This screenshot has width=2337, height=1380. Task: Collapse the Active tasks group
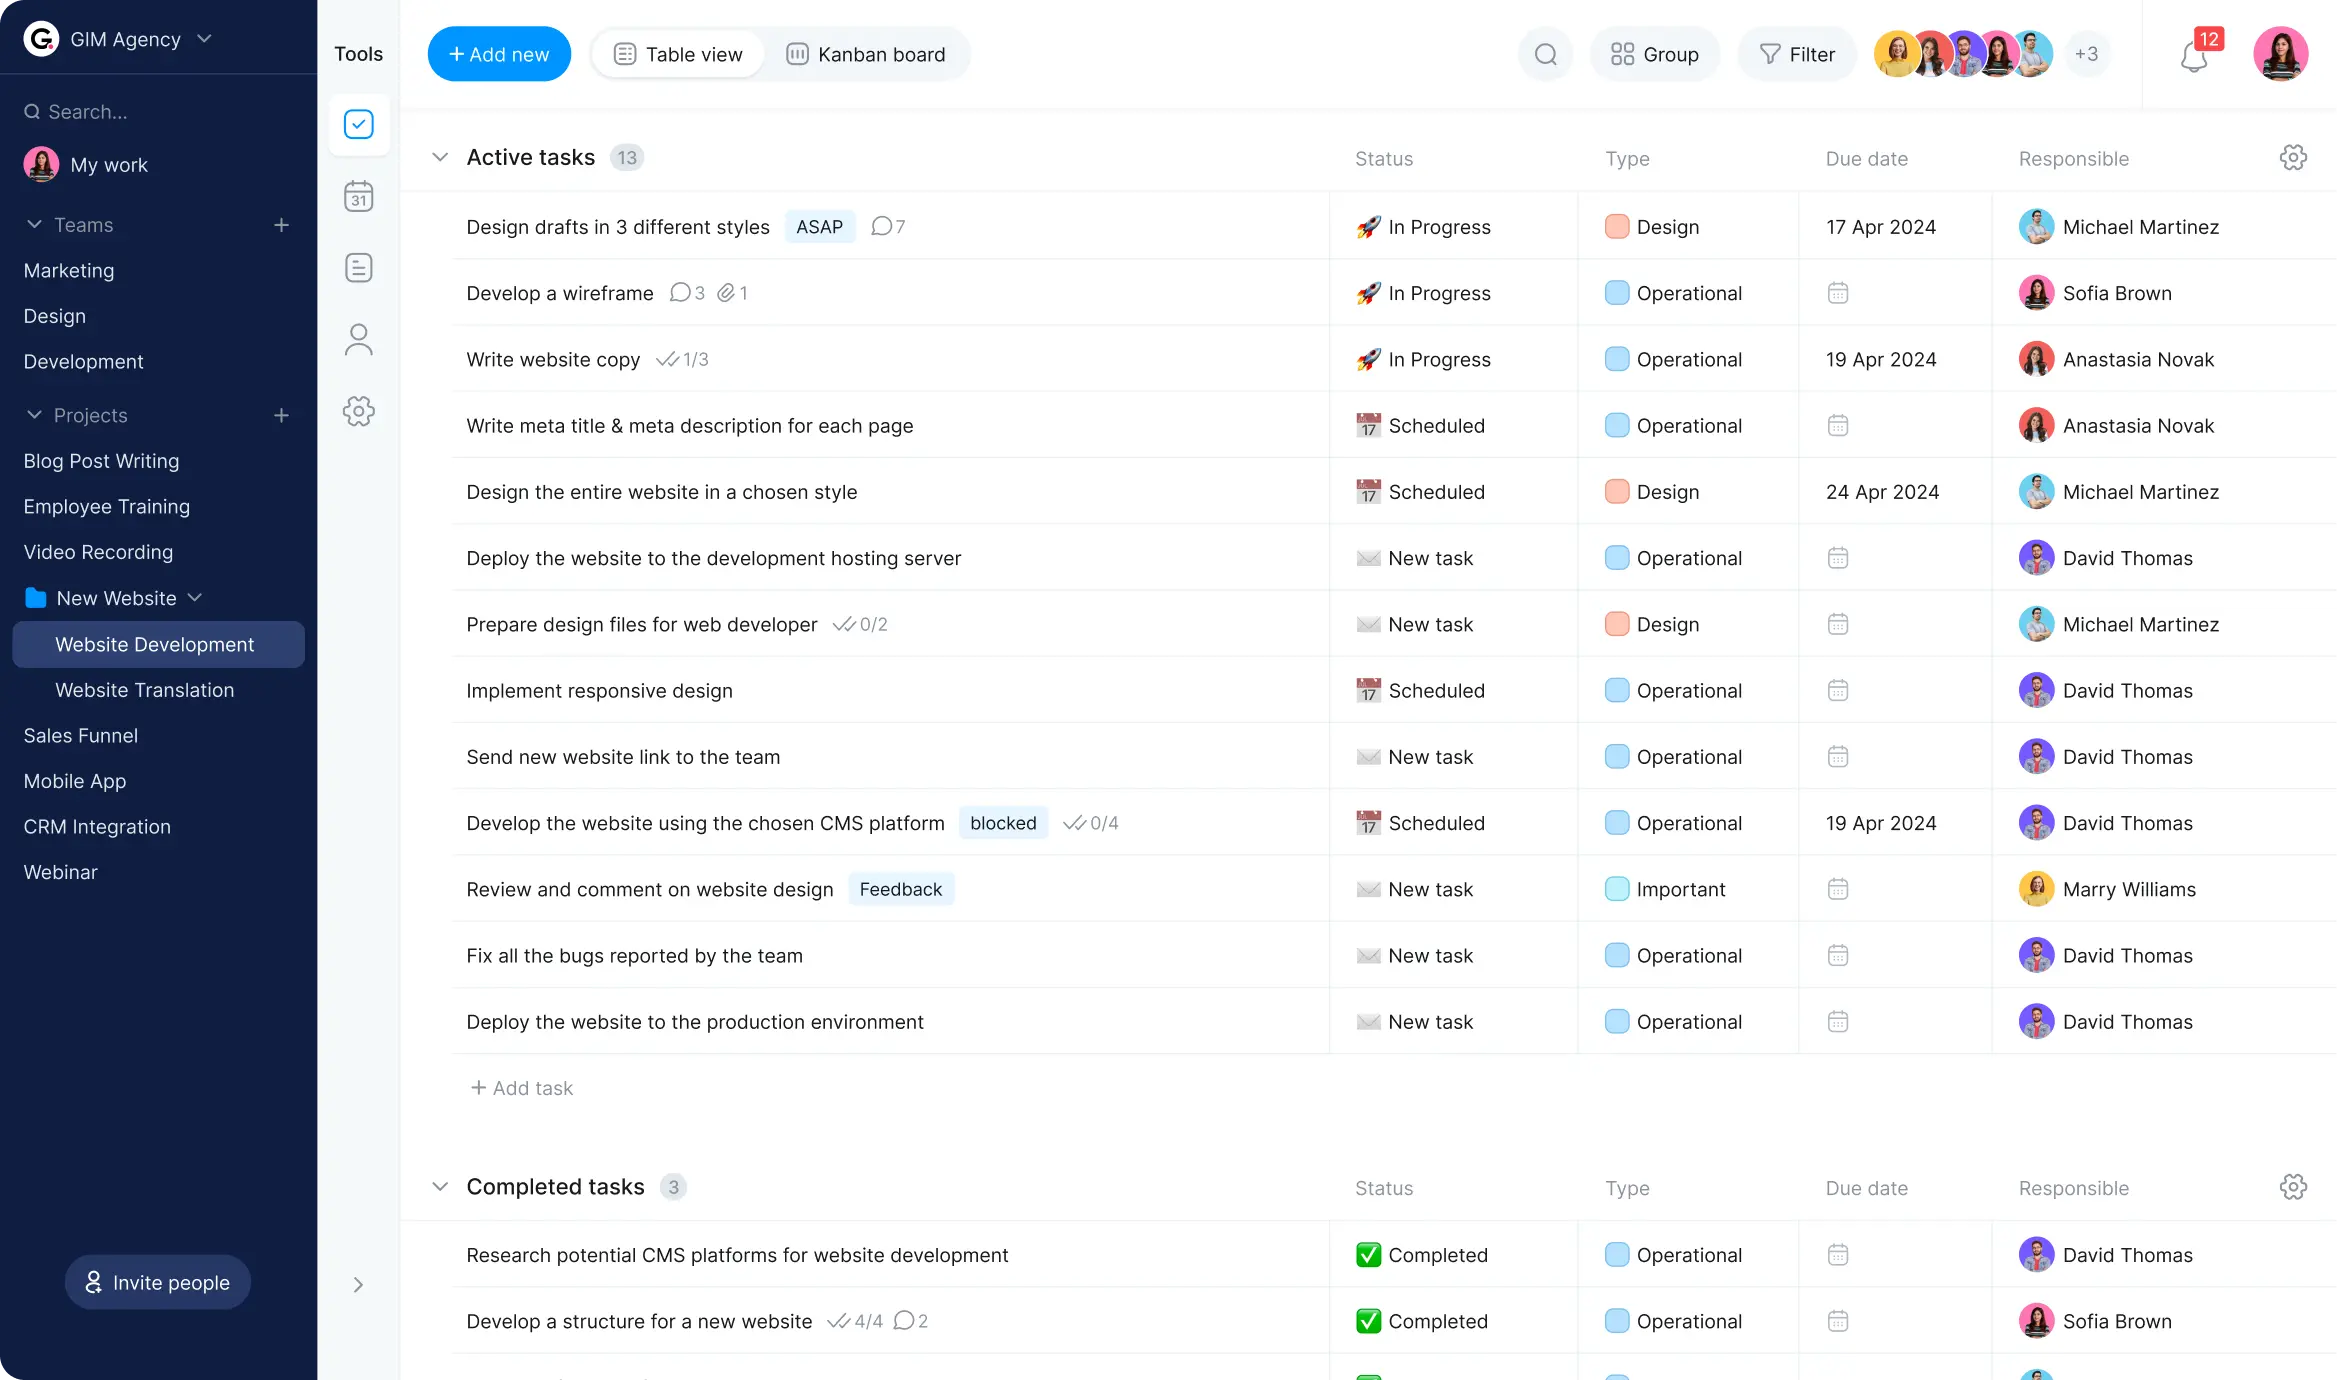click(440, 158)
